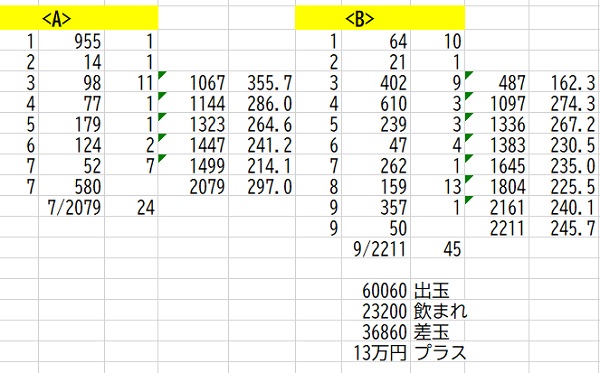Viewport: 600px width, 373px height.
Task: Click the cell with value 21
Action: 376,62
